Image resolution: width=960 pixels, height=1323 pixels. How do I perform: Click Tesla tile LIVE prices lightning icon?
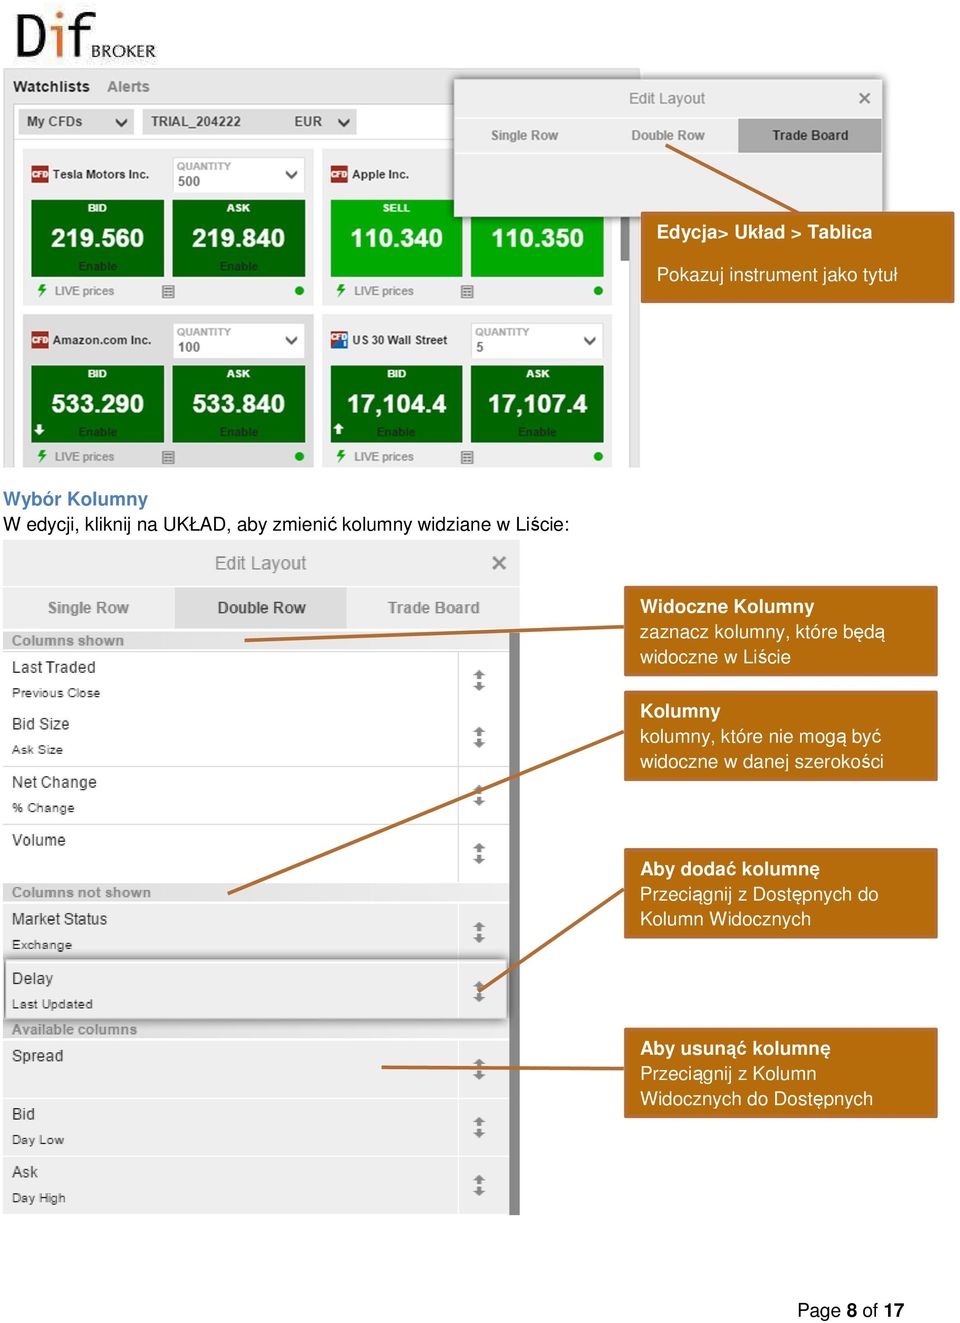[42, 291]
